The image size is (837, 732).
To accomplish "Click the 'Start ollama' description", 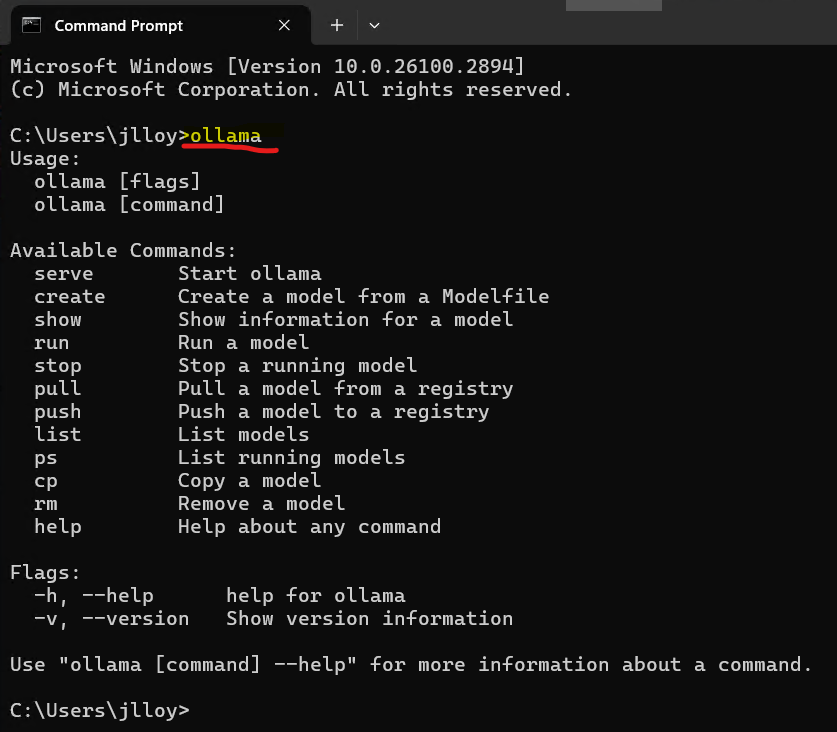I will click(x=250, y=274).
